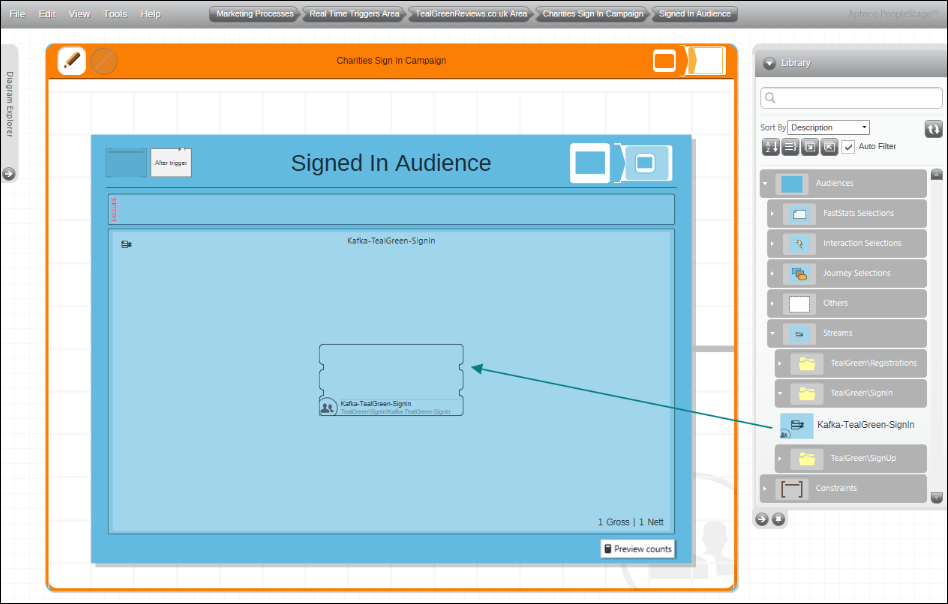Screen dimensions: 948x604
Task: Open the Tools menu
Action: (x=115, y=13)
